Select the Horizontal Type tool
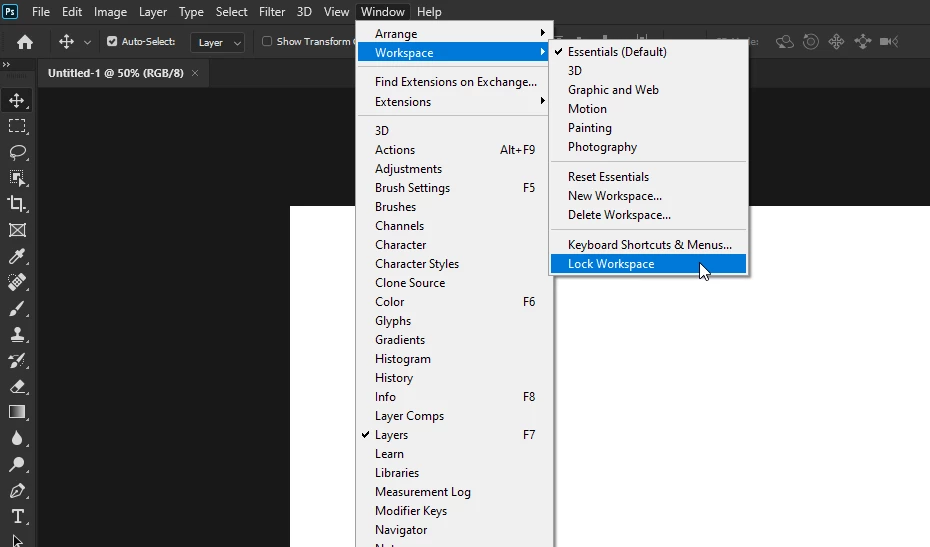The height and width of the screenshot is (547, 930). coord(17,517)
